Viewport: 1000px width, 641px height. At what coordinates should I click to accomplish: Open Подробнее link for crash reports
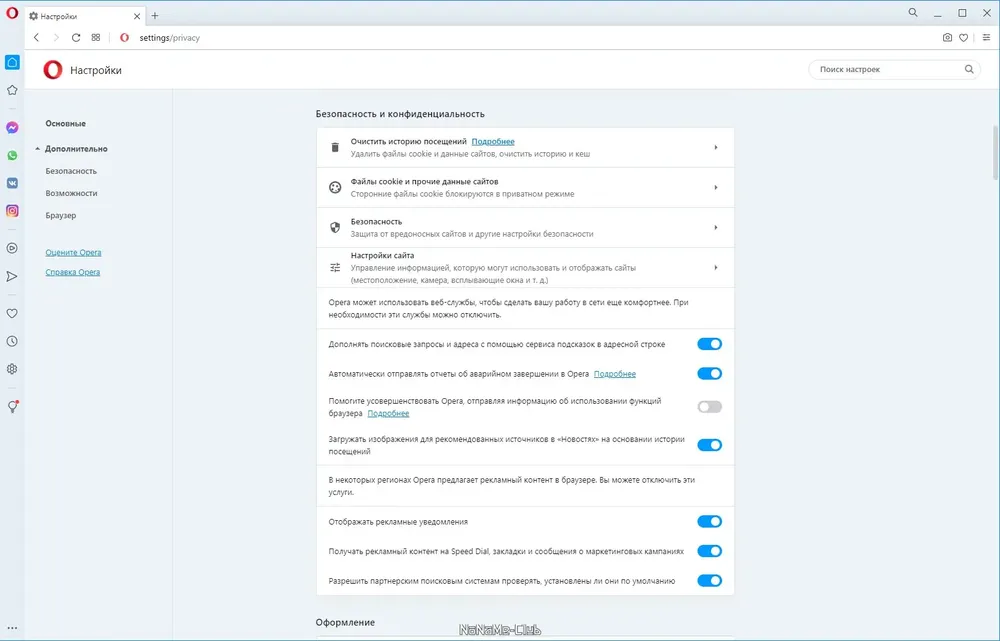pos(615,374)
